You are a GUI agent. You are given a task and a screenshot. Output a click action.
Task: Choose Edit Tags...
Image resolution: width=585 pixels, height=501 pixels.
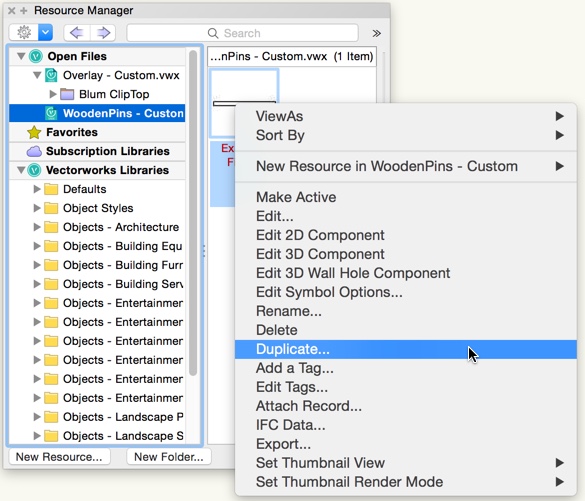coord(406,387)
